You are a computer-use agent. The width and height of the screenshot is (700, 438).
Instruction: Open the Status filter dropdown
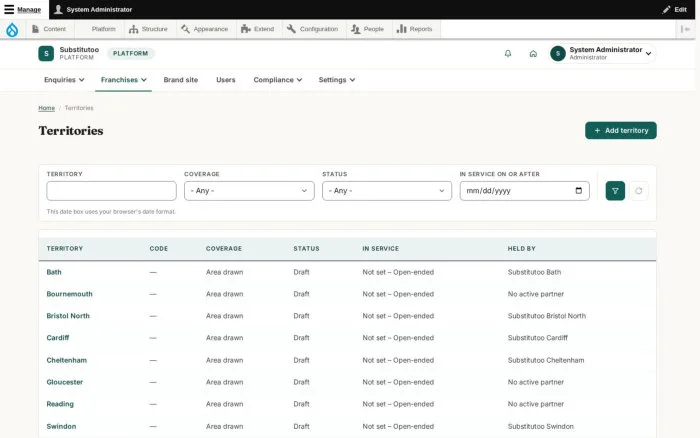coord(387,191)
